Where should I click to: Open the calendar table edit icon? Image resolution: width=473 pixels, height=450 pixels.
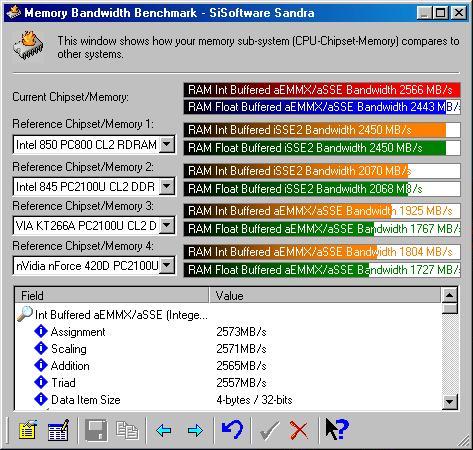(x=58, y=430)
